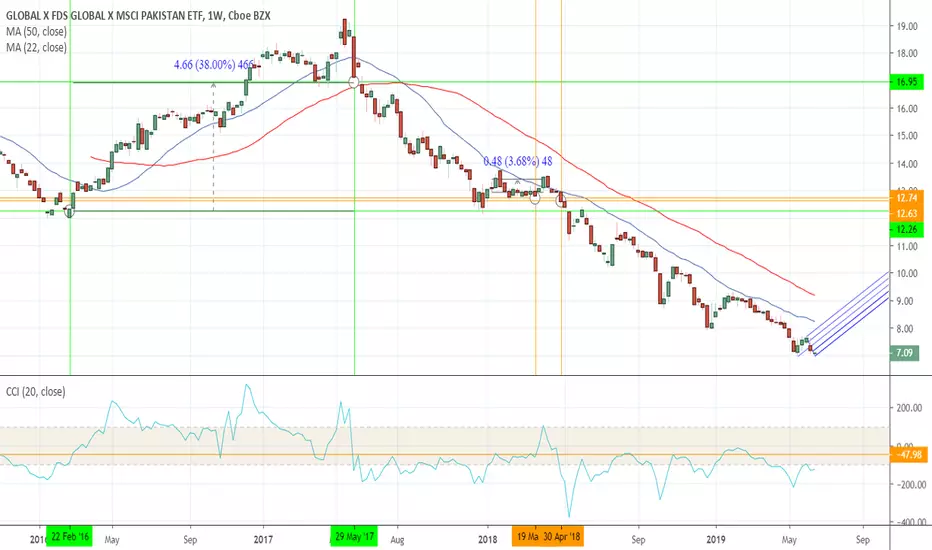The height and width of the screenshot is (550, 932).
Task: Select the 0.48 (3.68%) measurement label
Action: point(518,161)
